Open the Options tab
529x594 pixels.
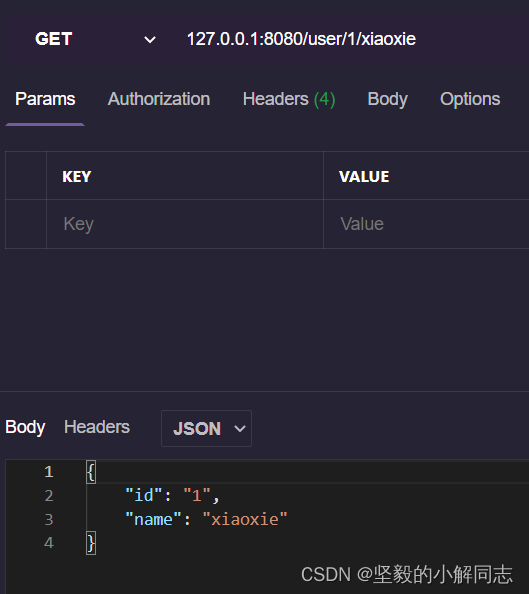470,99
